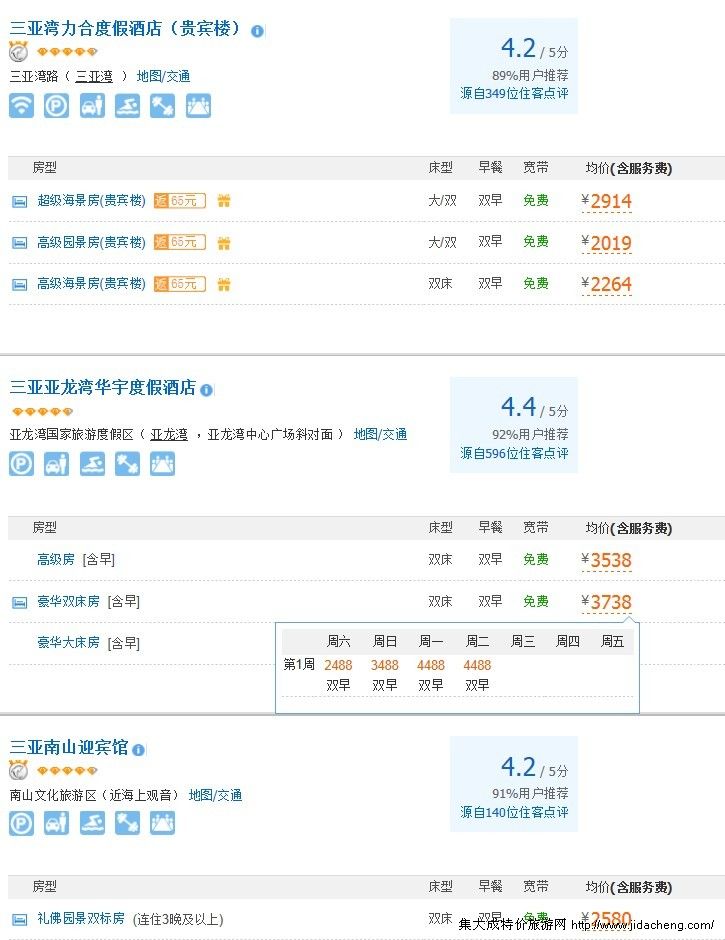Click the airport pickup car icon of first hotel
The height and width of the screenshot is (940, 725).
coord(92,105)
